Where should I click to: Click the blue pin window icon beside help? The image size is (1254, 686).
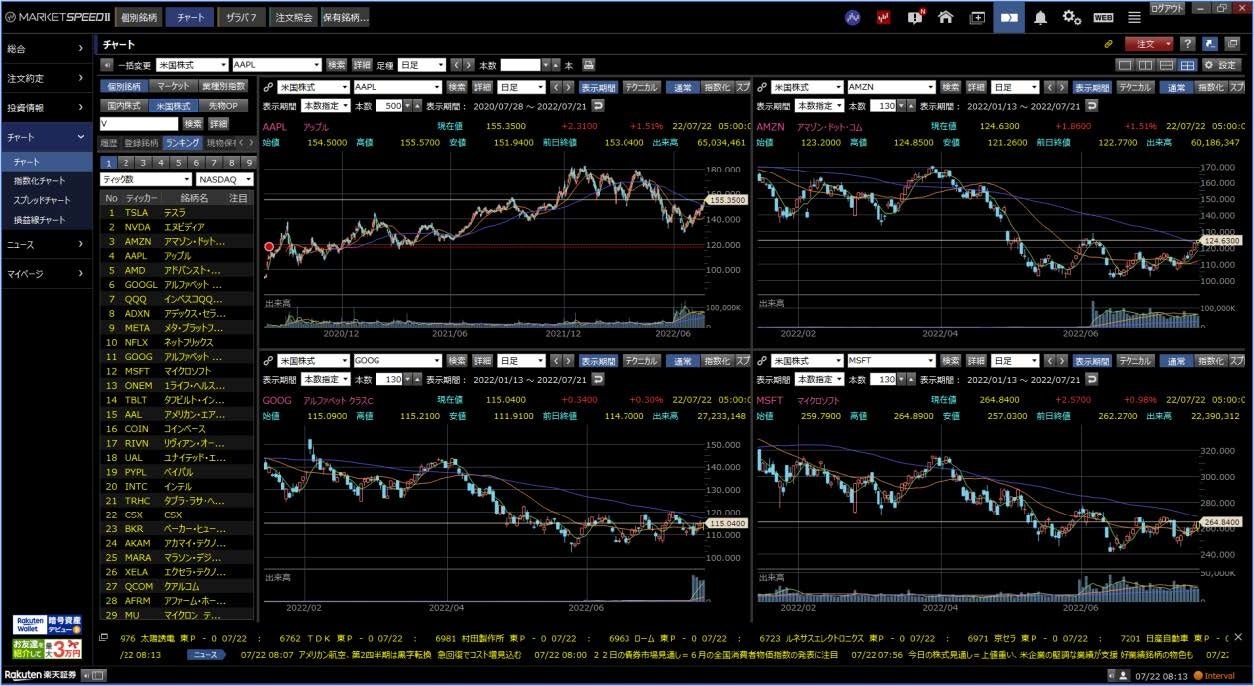tap(1210, 44)
